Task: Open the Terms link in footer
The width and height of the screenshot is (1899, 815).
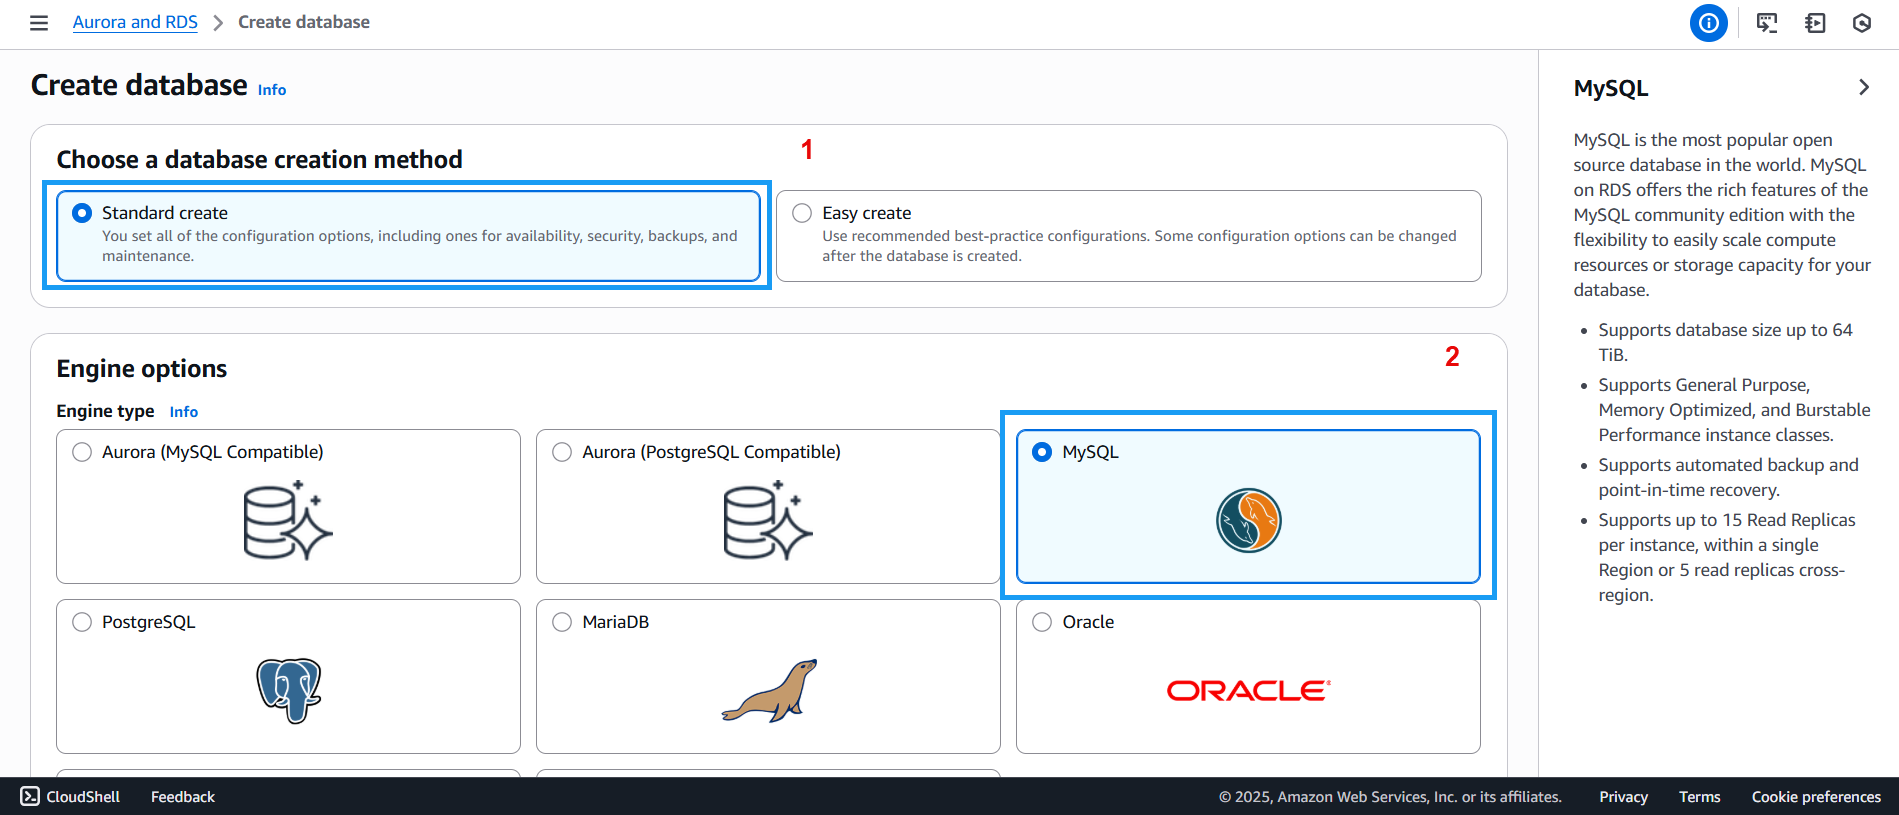Action: pyautogui.click(x=1700, y=797)
